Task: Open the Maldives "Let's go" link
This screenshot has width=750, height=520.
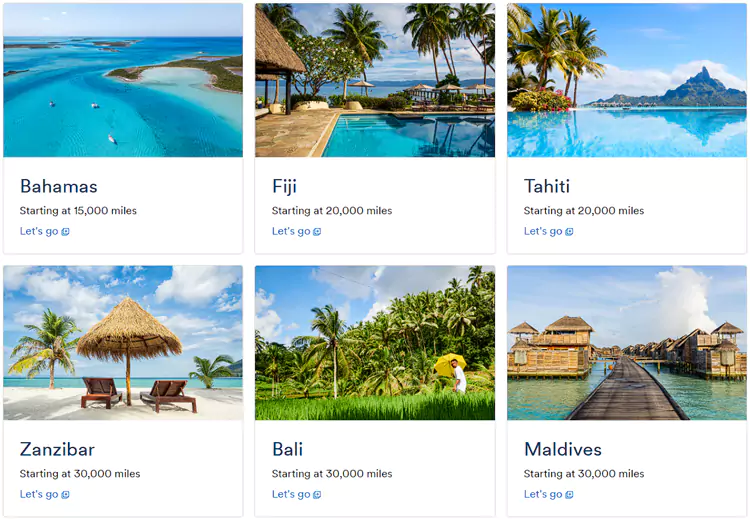Action: pos(543,494)
